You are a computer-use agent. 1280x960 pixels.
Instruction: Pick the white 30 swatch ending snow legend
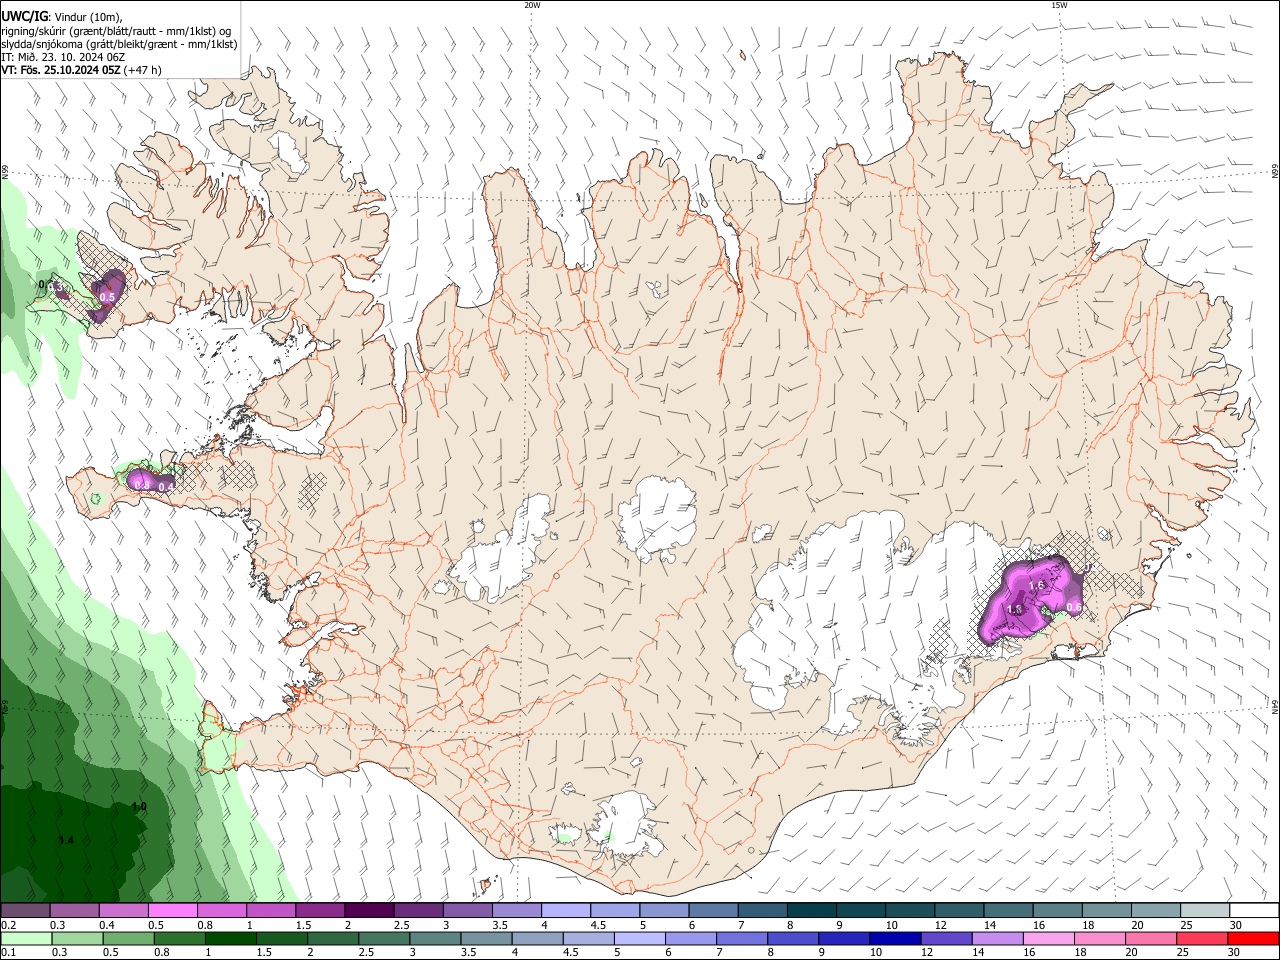(1254, 911)
